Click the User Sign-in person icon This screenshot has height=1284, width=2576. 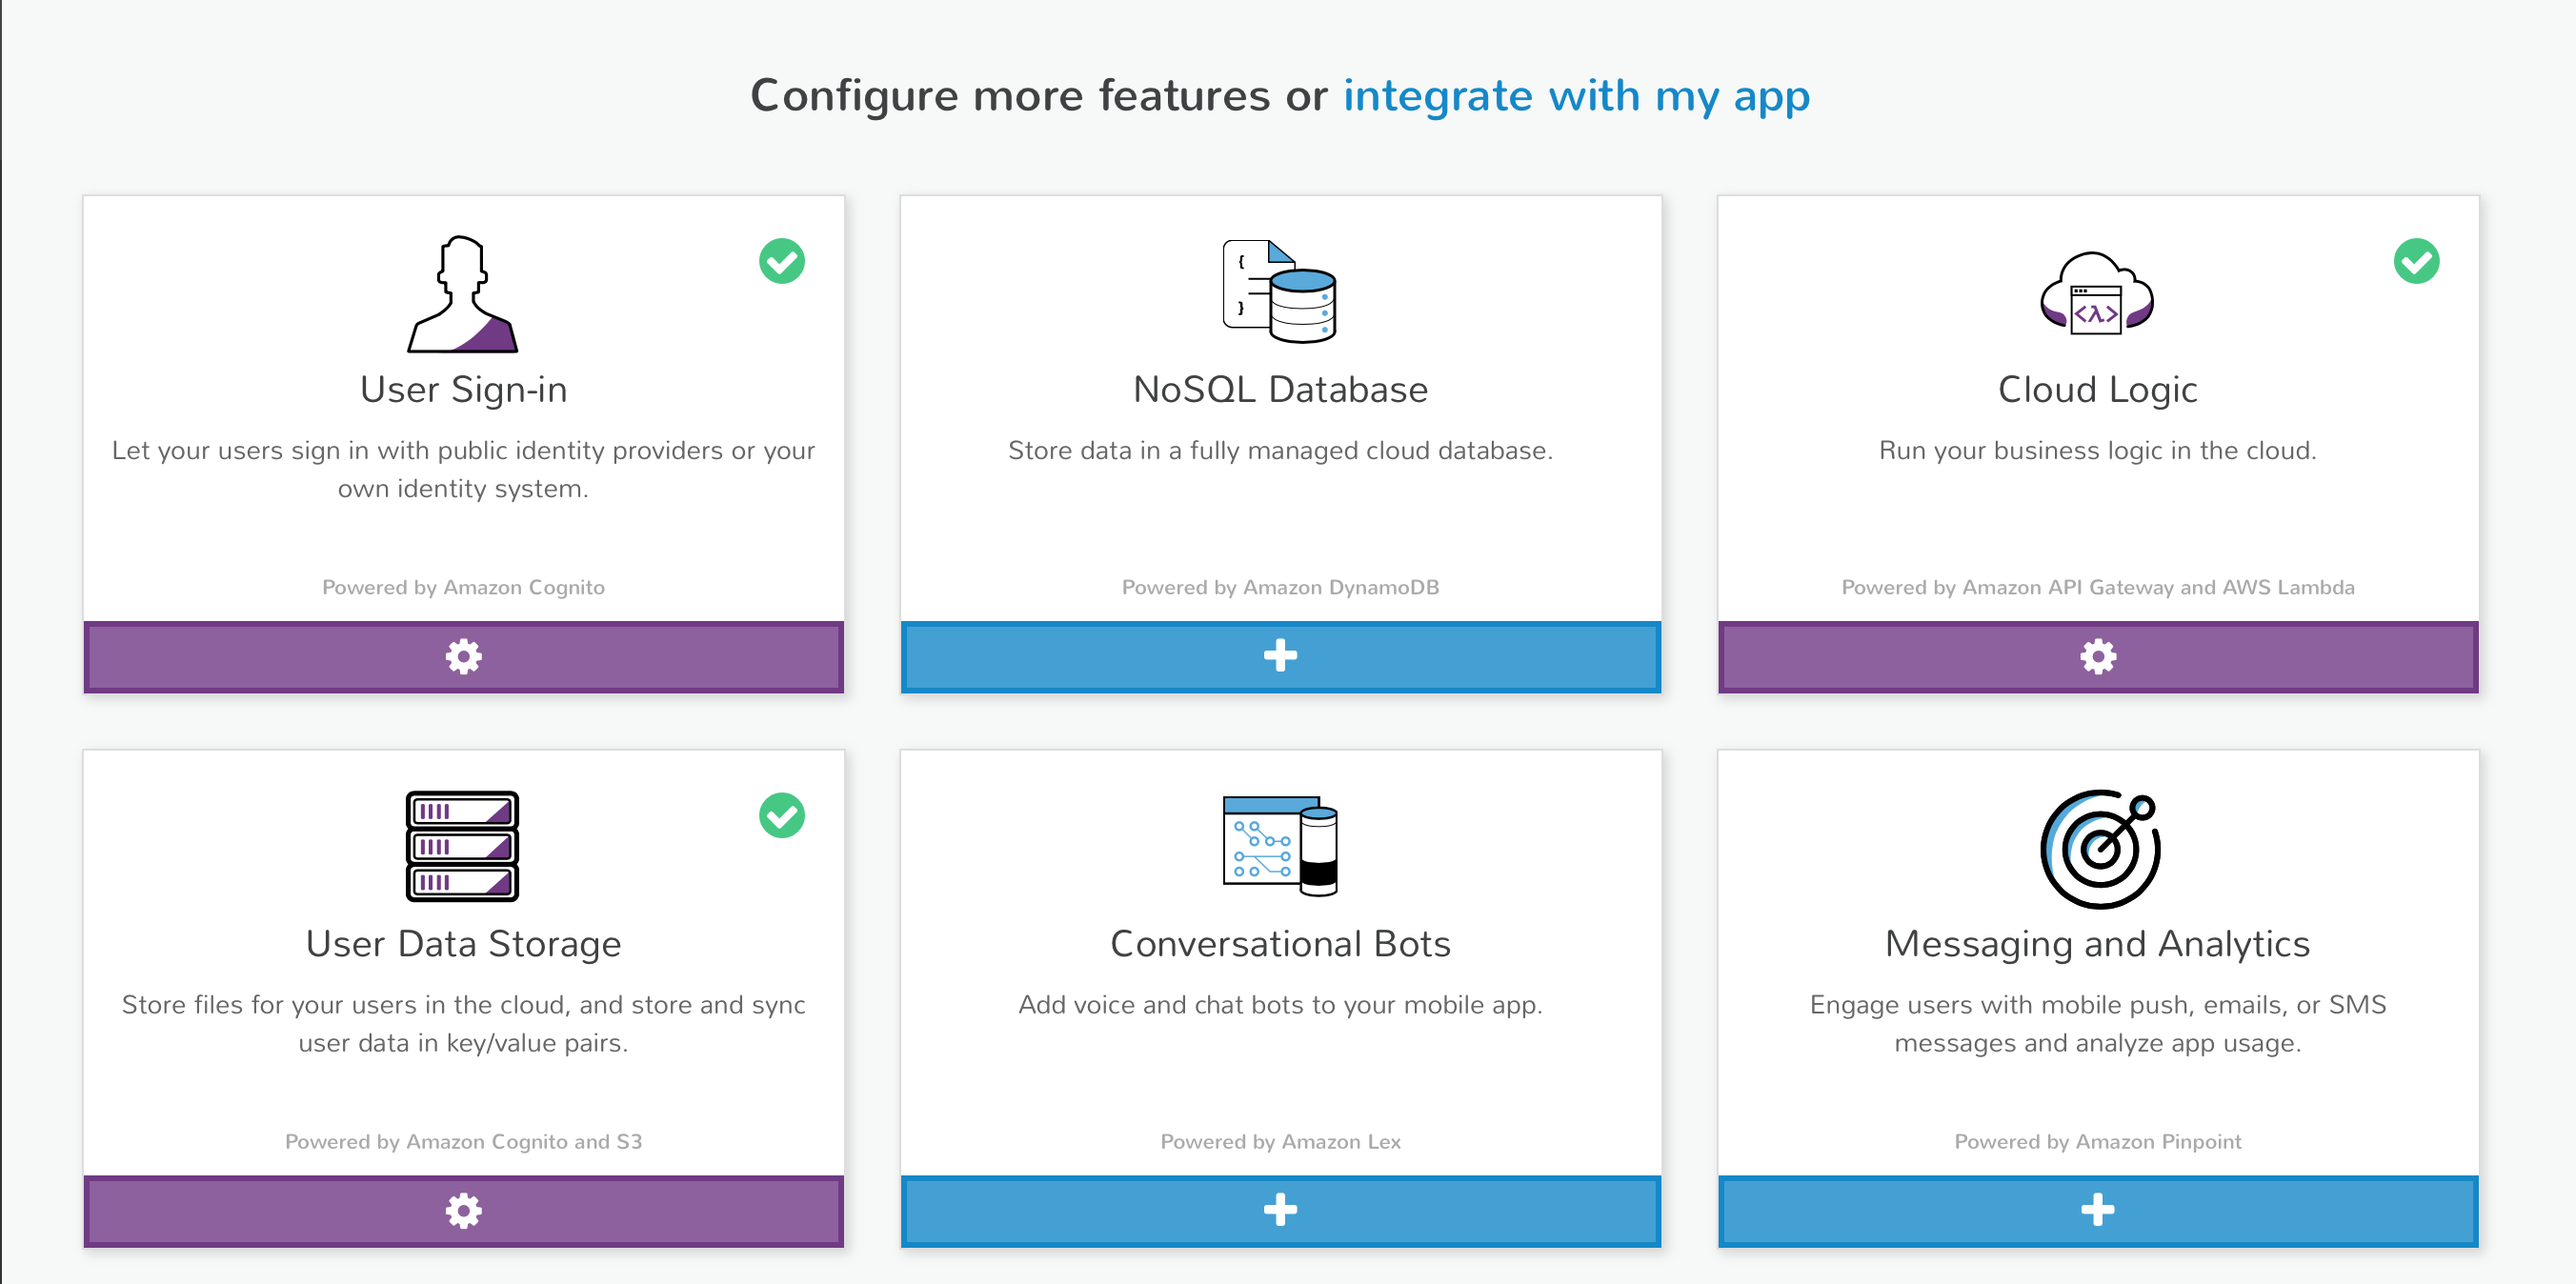[462, 294]
